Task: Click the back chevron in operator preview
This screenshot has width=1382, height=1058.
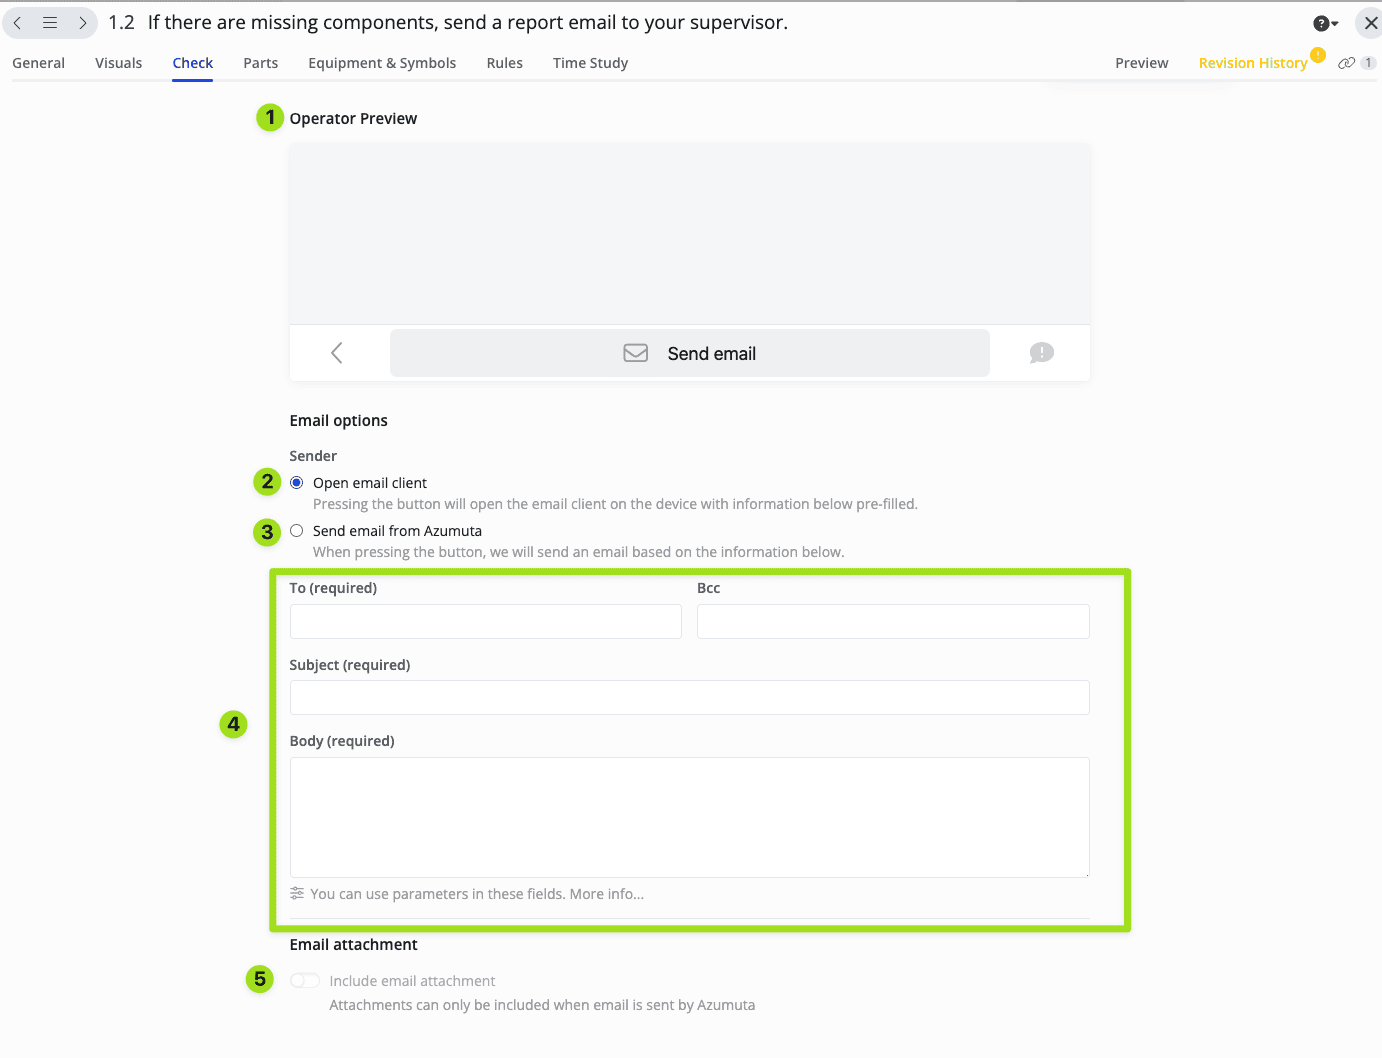Action: point(337,353)
